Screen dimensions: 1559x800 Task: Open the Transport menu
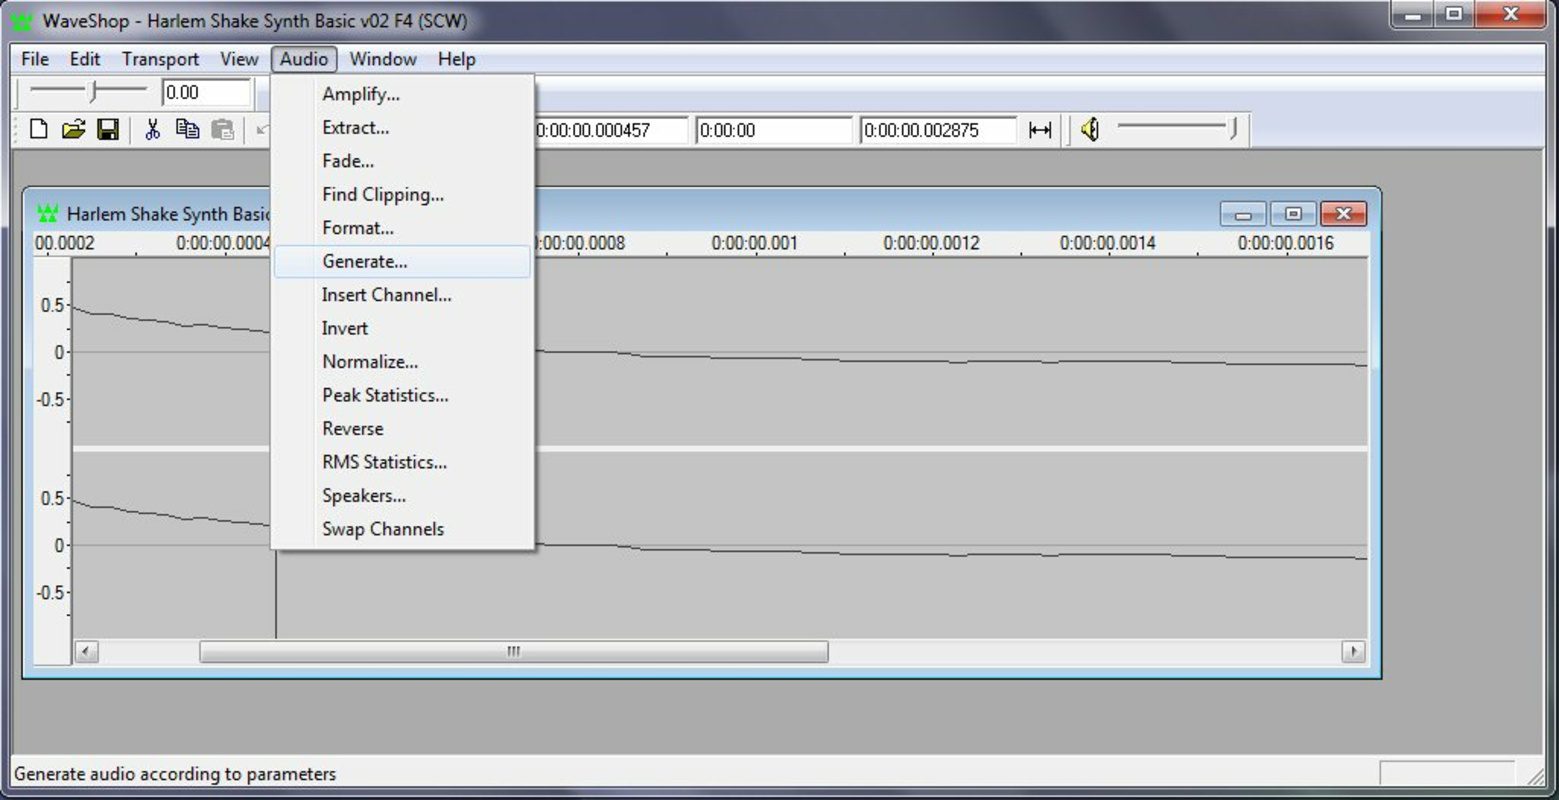[160, 59]
